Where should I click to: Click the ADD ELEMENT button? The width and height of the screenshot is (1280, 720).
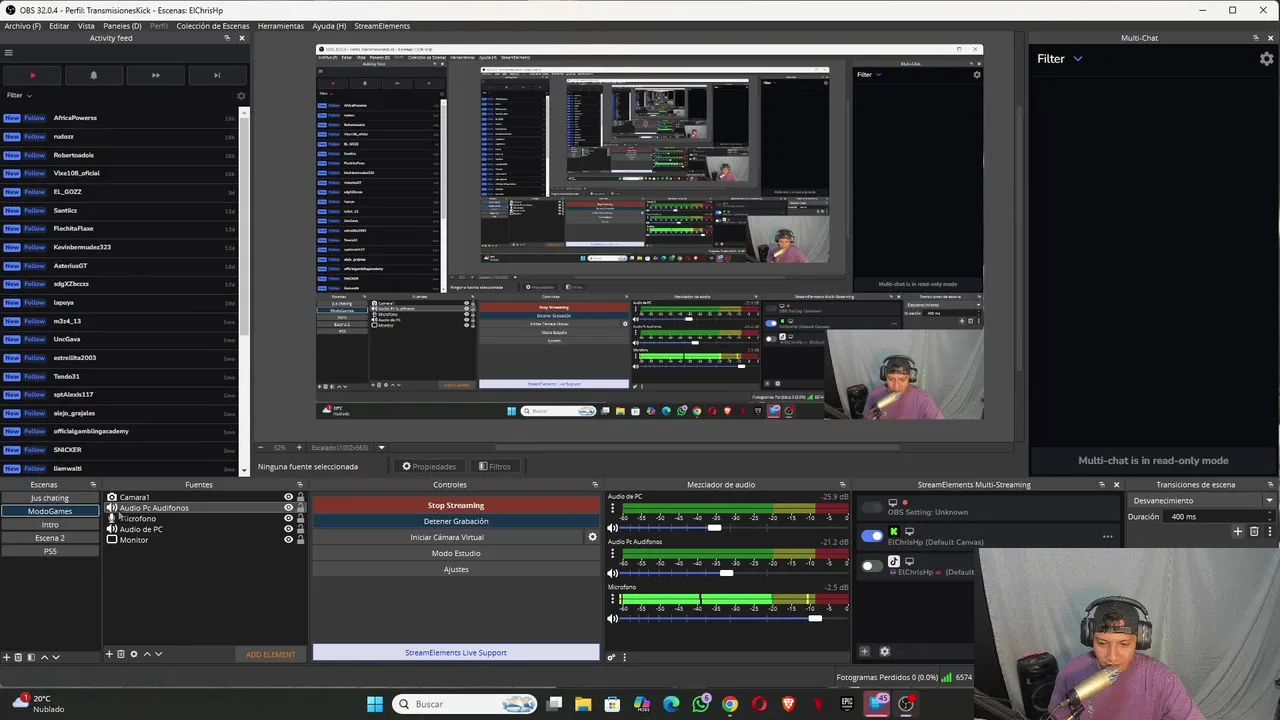click(271, 654)
